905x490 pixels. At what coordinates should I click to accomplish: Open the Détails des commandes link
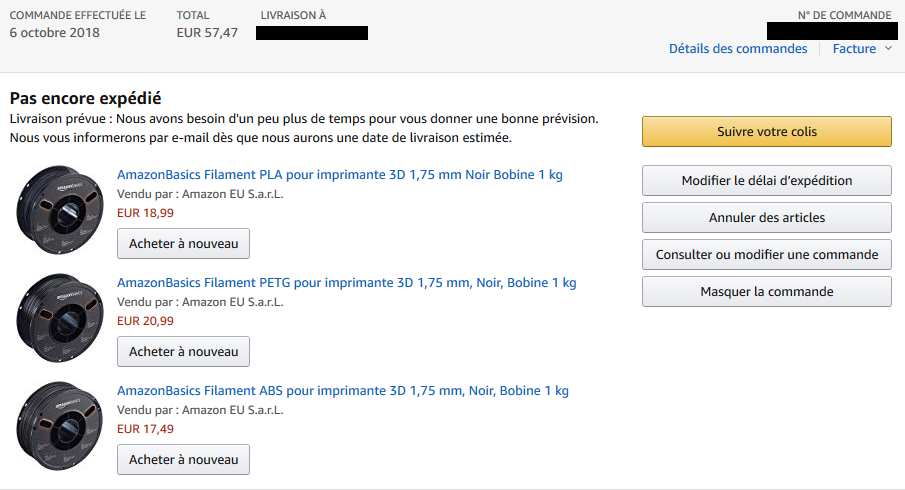738,49
